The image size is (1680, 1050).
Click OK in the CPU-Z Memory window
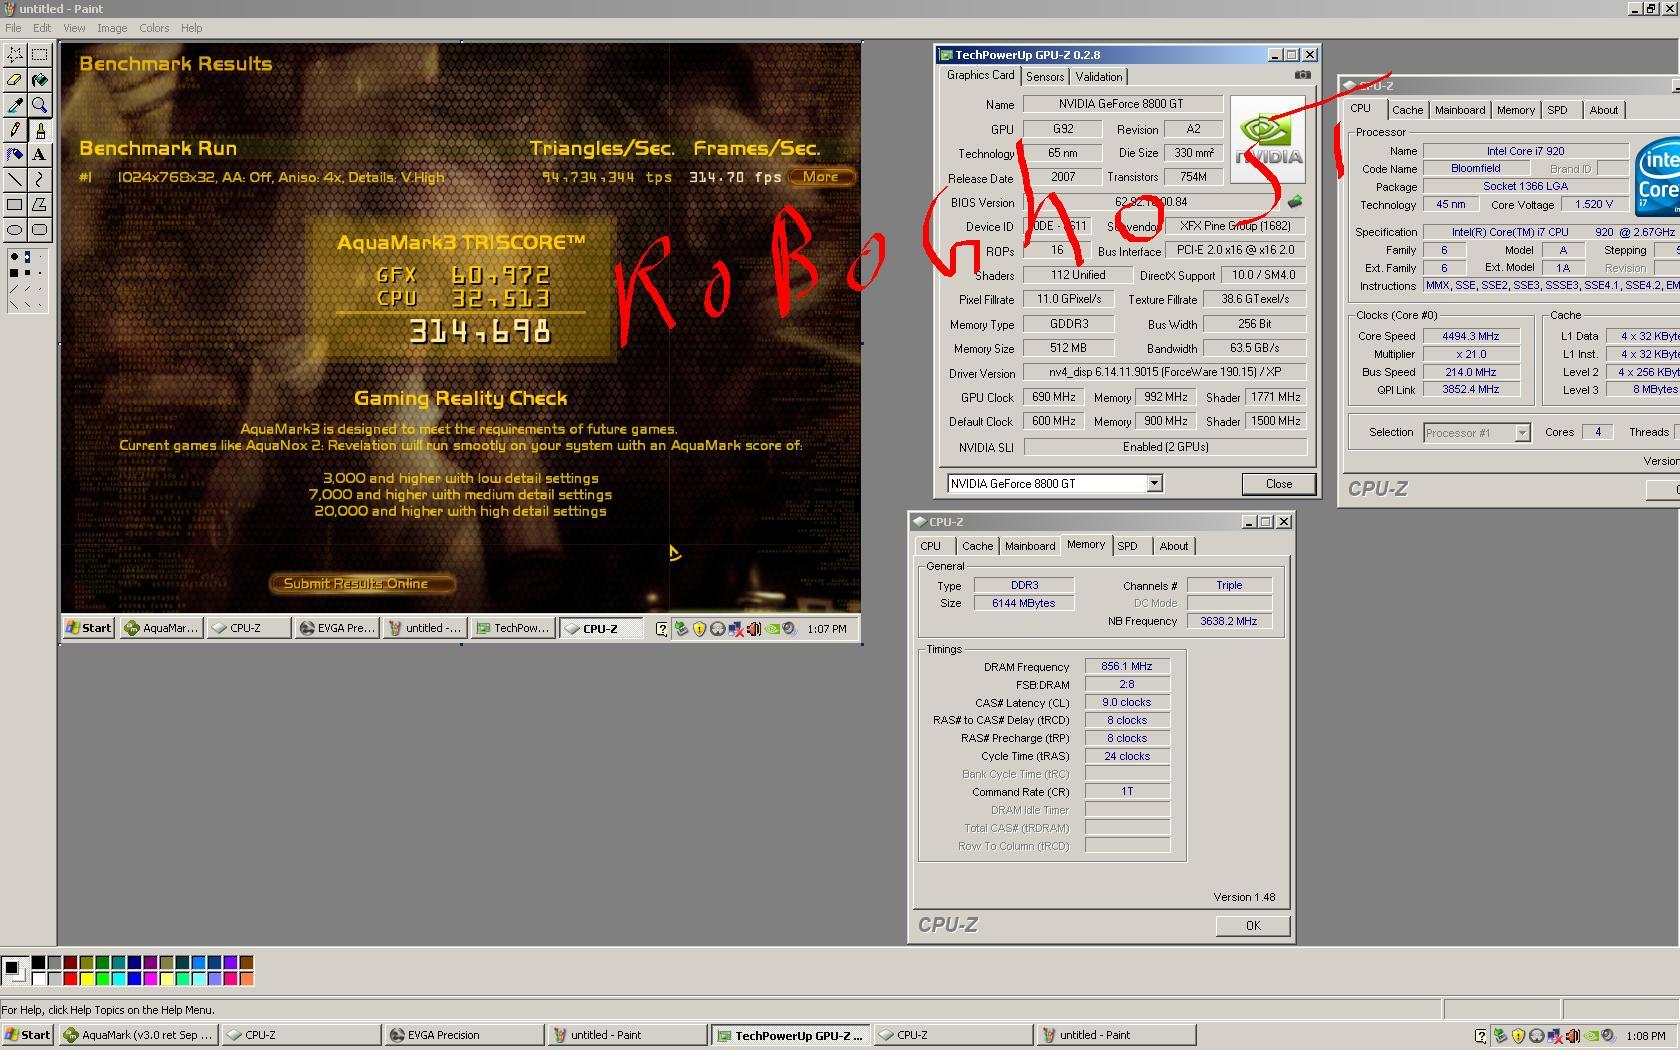(1253, 926)
